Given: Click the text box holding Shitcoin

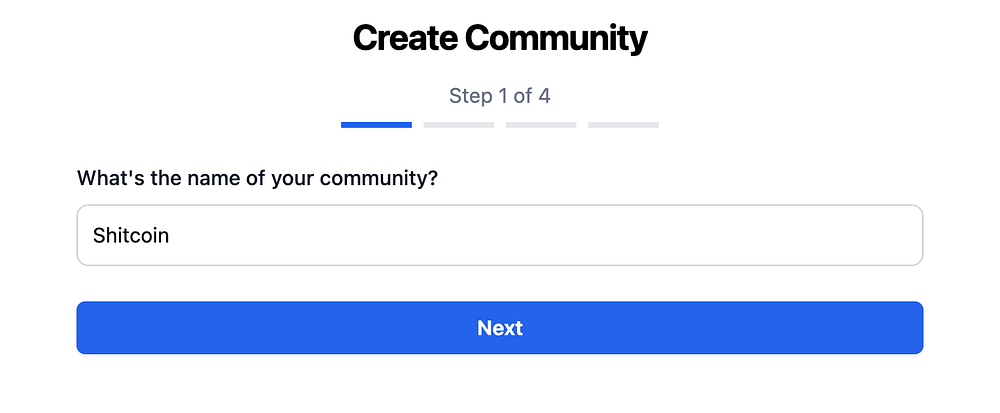Looking at the screenshot, I should click(x=499, y=235).
